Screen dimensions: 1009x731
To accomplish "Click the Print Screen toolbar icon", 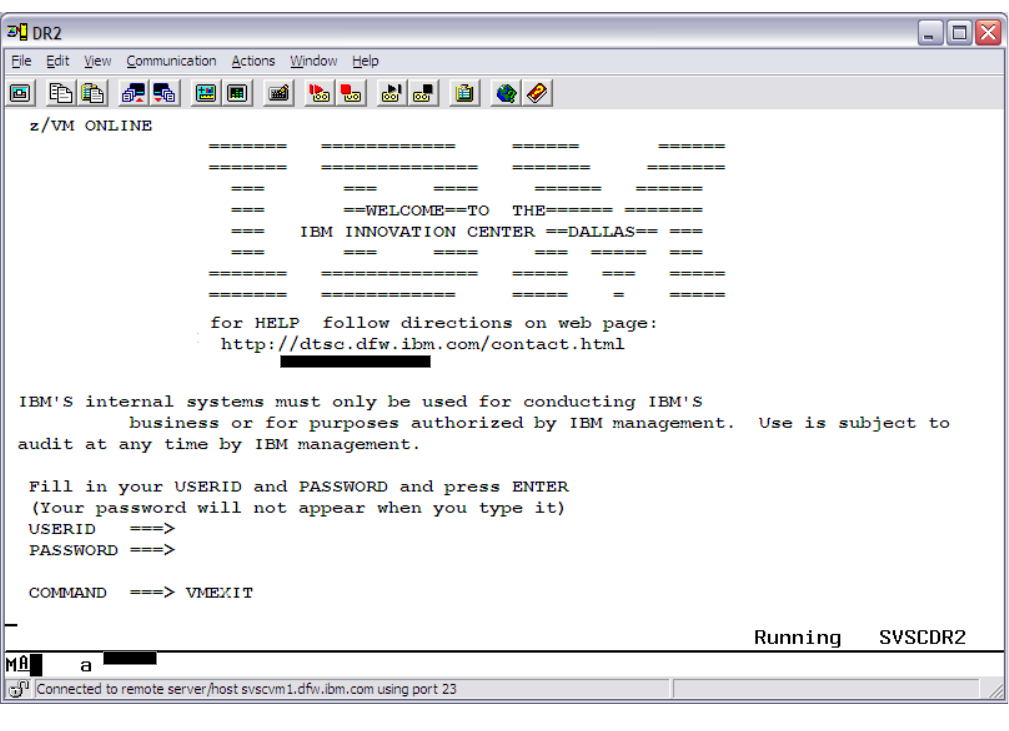I will click(x=21, y=93).
